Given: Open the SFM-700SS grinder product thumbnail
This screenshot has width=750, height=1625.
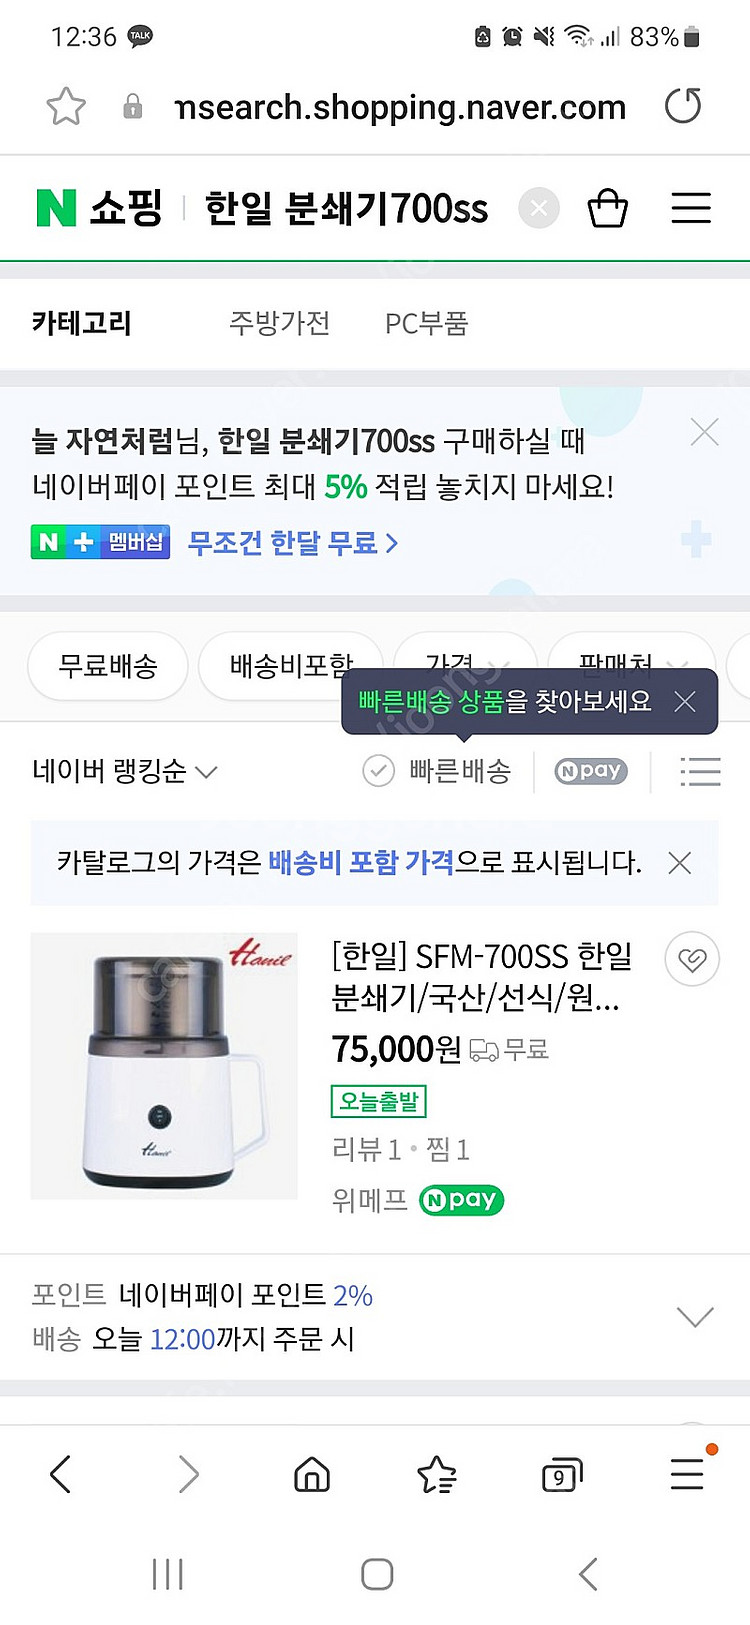Looking at the screenshot, I should click(x=164, y=1065).
